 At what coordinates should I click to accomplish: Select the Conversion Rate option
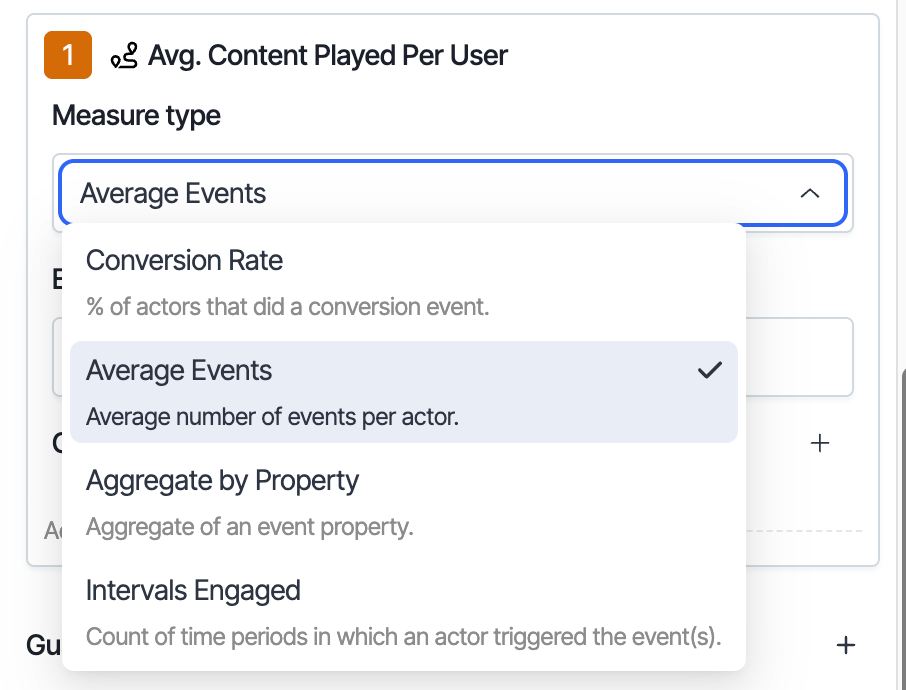184,261
